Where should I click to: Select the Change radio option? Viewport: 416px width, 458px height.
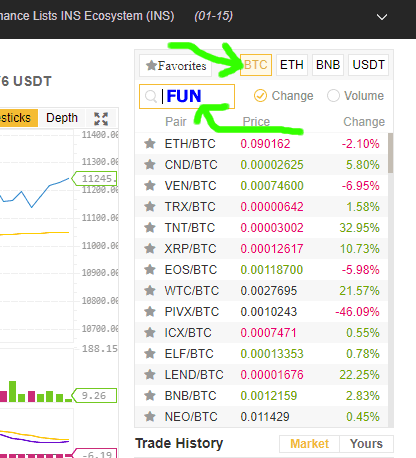coord(260,96)
